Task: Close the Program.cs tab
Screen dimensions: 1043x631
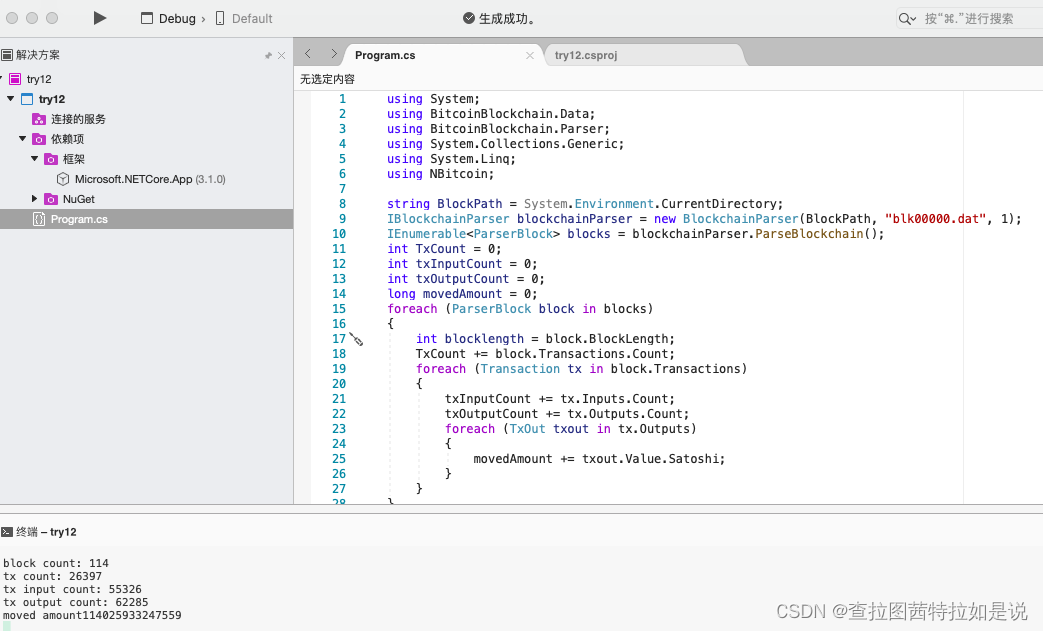Action: [x=529, y=56]
